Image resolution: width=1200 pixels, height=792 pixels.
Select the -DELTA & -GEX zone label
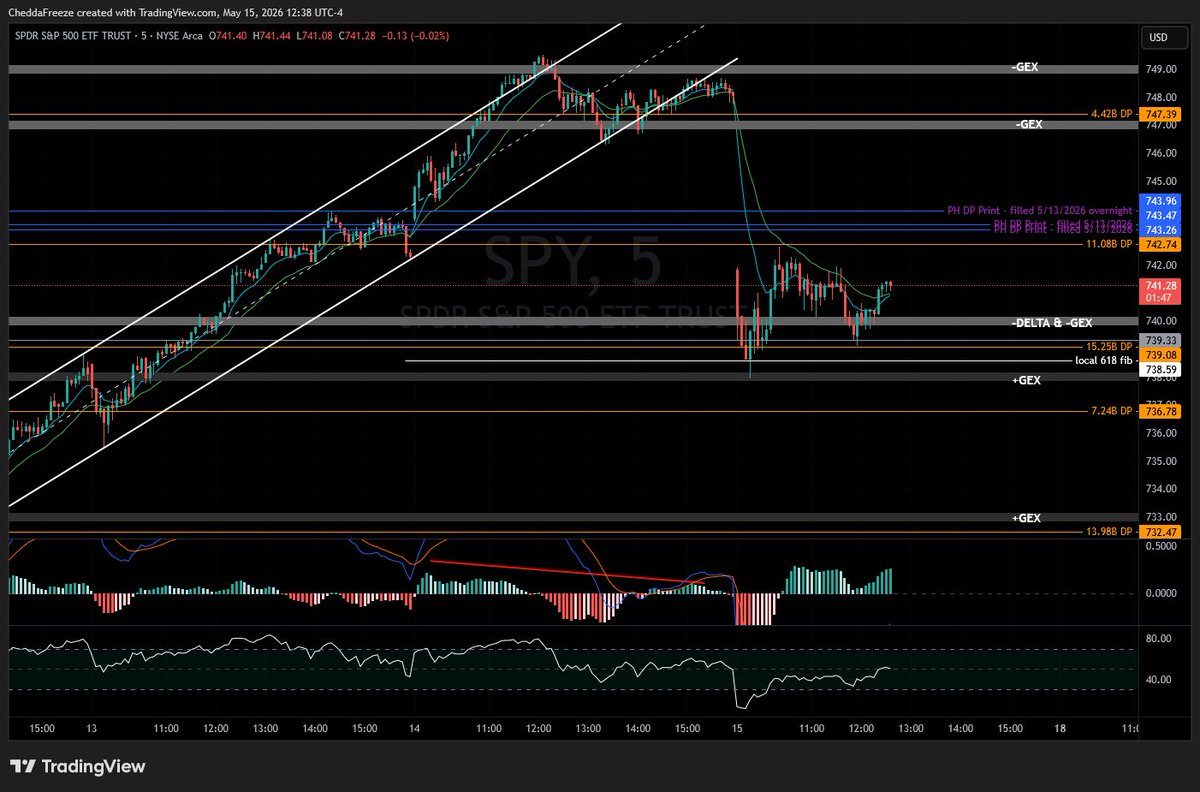1052,322
